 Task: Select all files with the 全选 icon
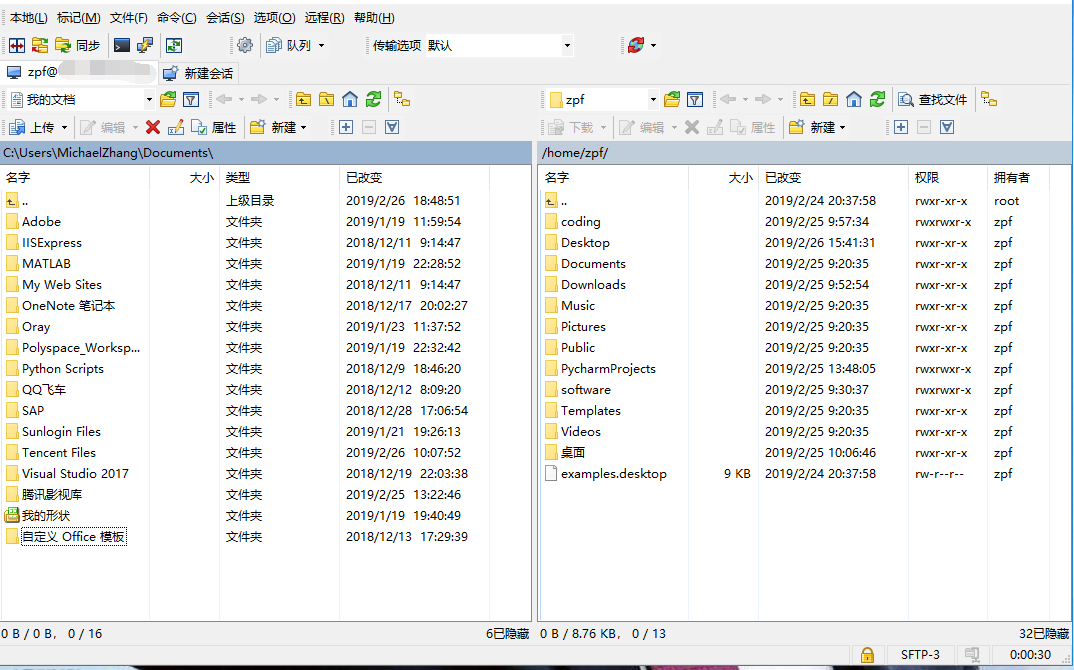click(345, 127)
